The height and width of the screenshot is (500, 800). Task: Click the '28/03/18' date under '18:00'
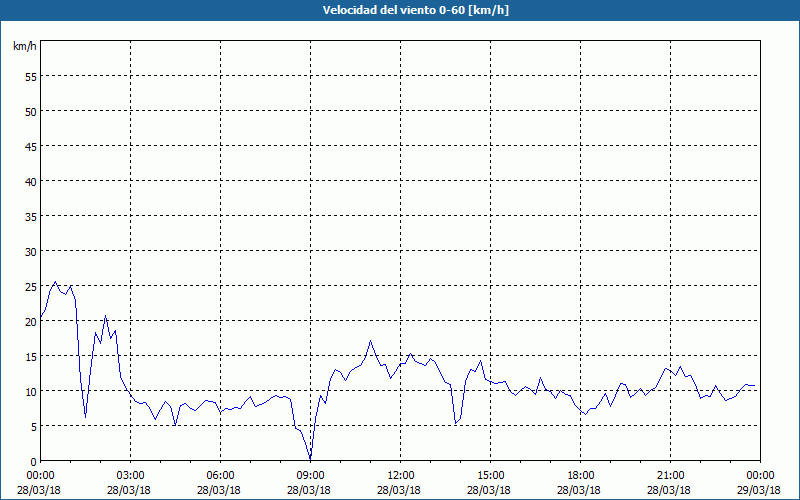(x=579, y=490)
